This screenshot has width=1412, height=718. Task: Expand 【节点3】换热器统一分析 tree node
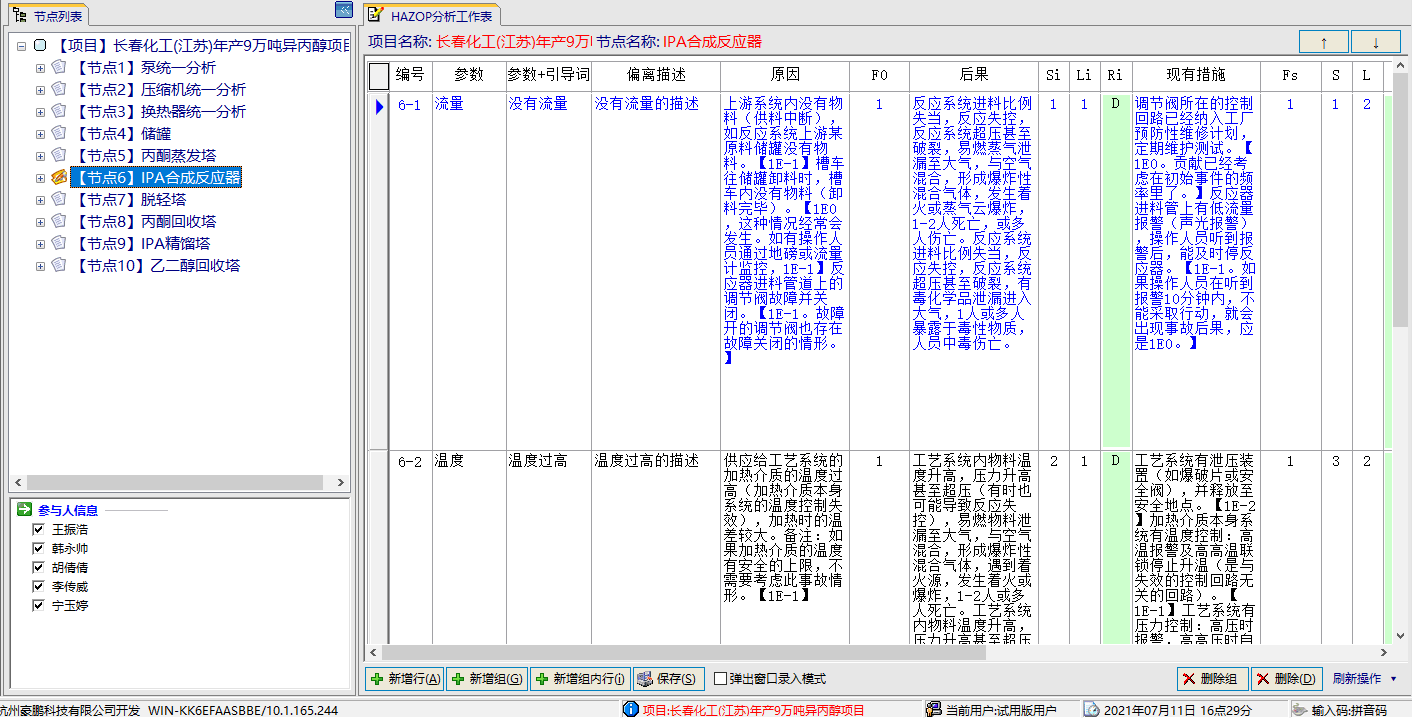tap(40, 112)
